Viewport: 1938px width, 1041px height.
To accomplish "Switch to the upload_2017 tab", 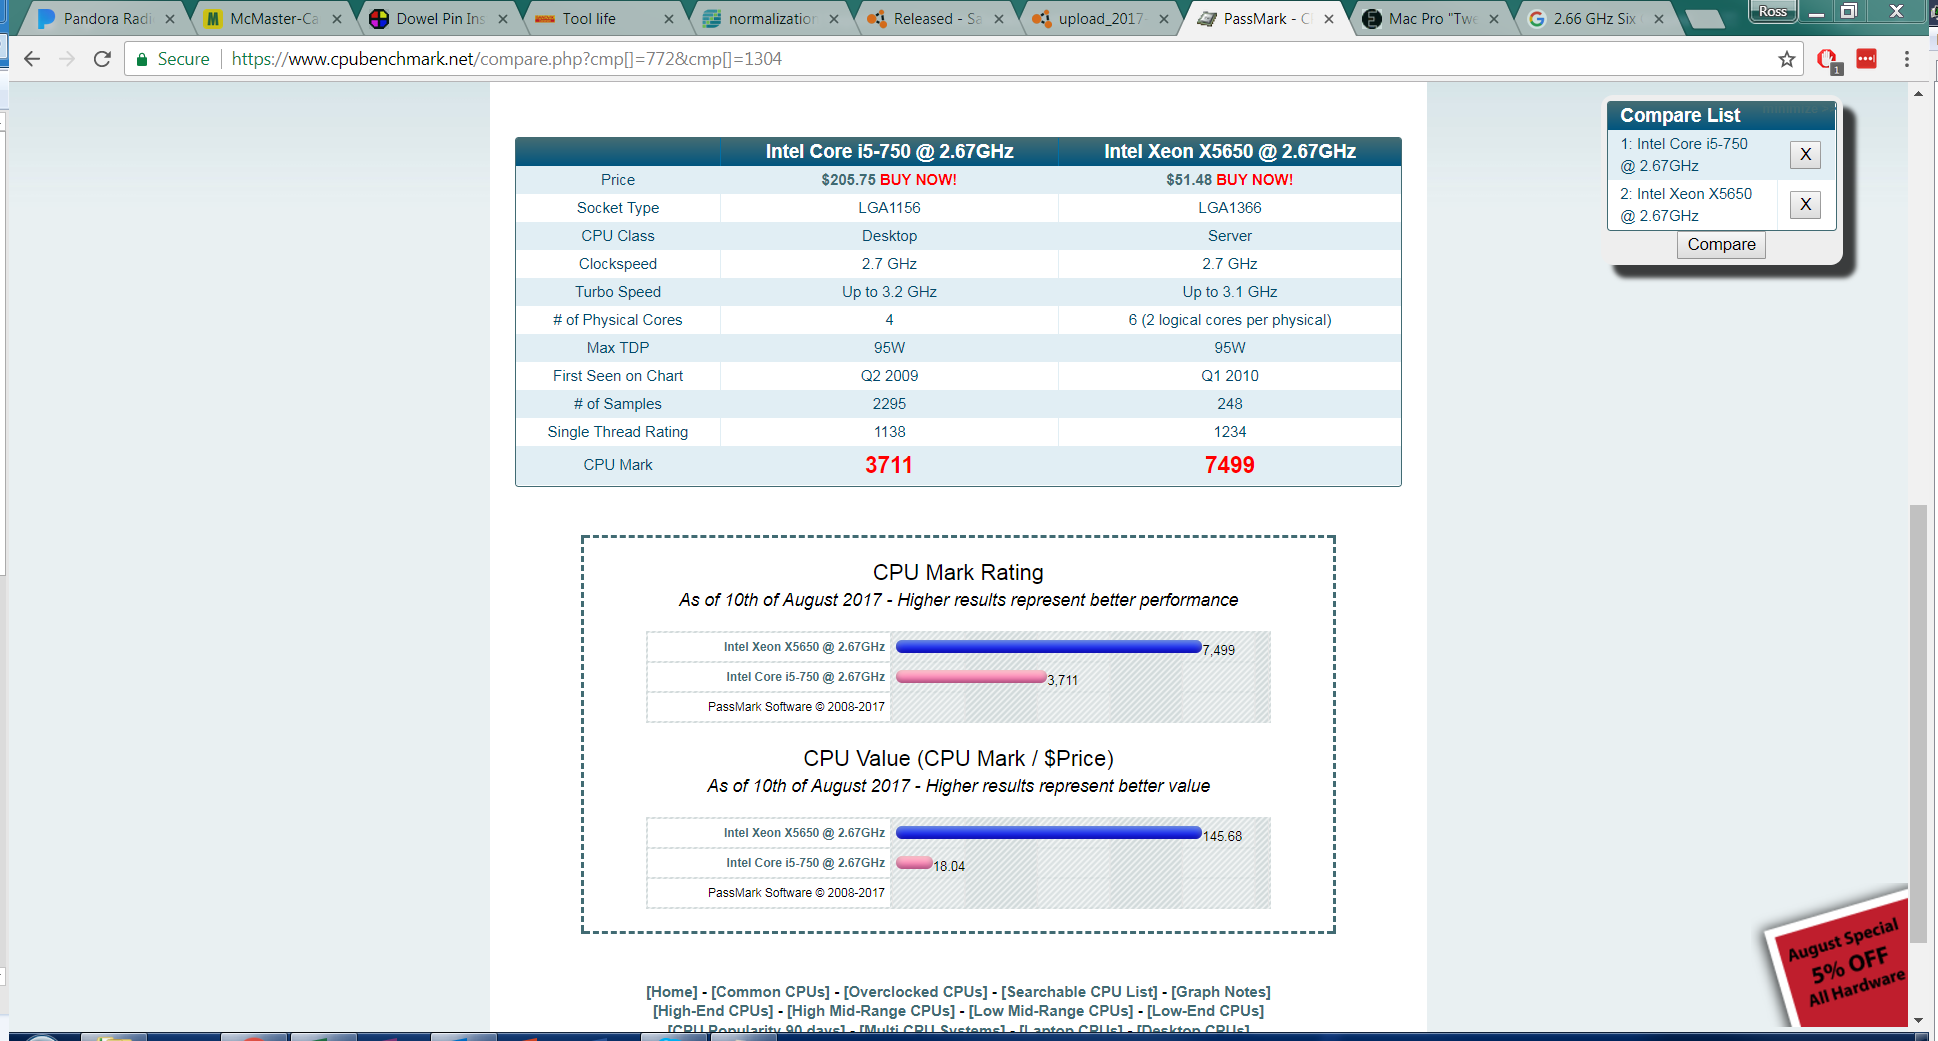I will point(1100,19).
